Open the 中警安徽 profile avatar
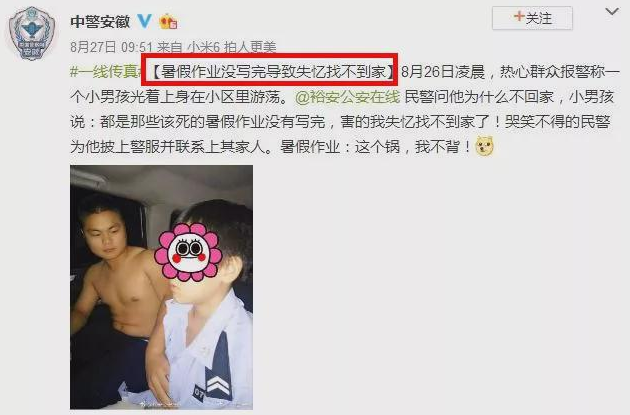Image resolution: width=630 pixels, height=415 pixels. coord(32,33)
